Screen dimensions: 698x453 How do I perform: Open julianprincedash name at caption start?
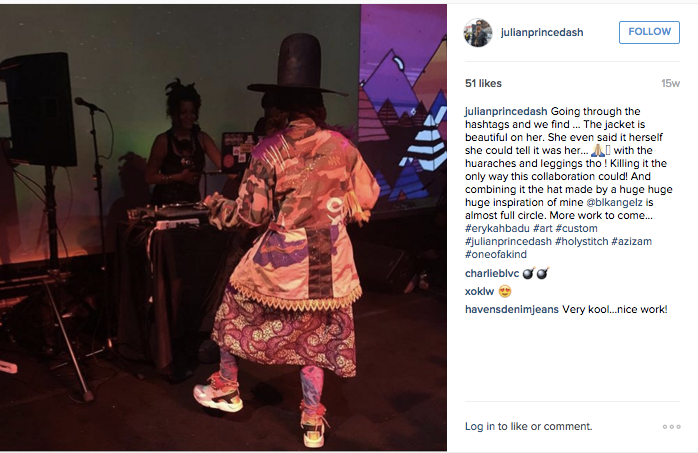point(506,111)
